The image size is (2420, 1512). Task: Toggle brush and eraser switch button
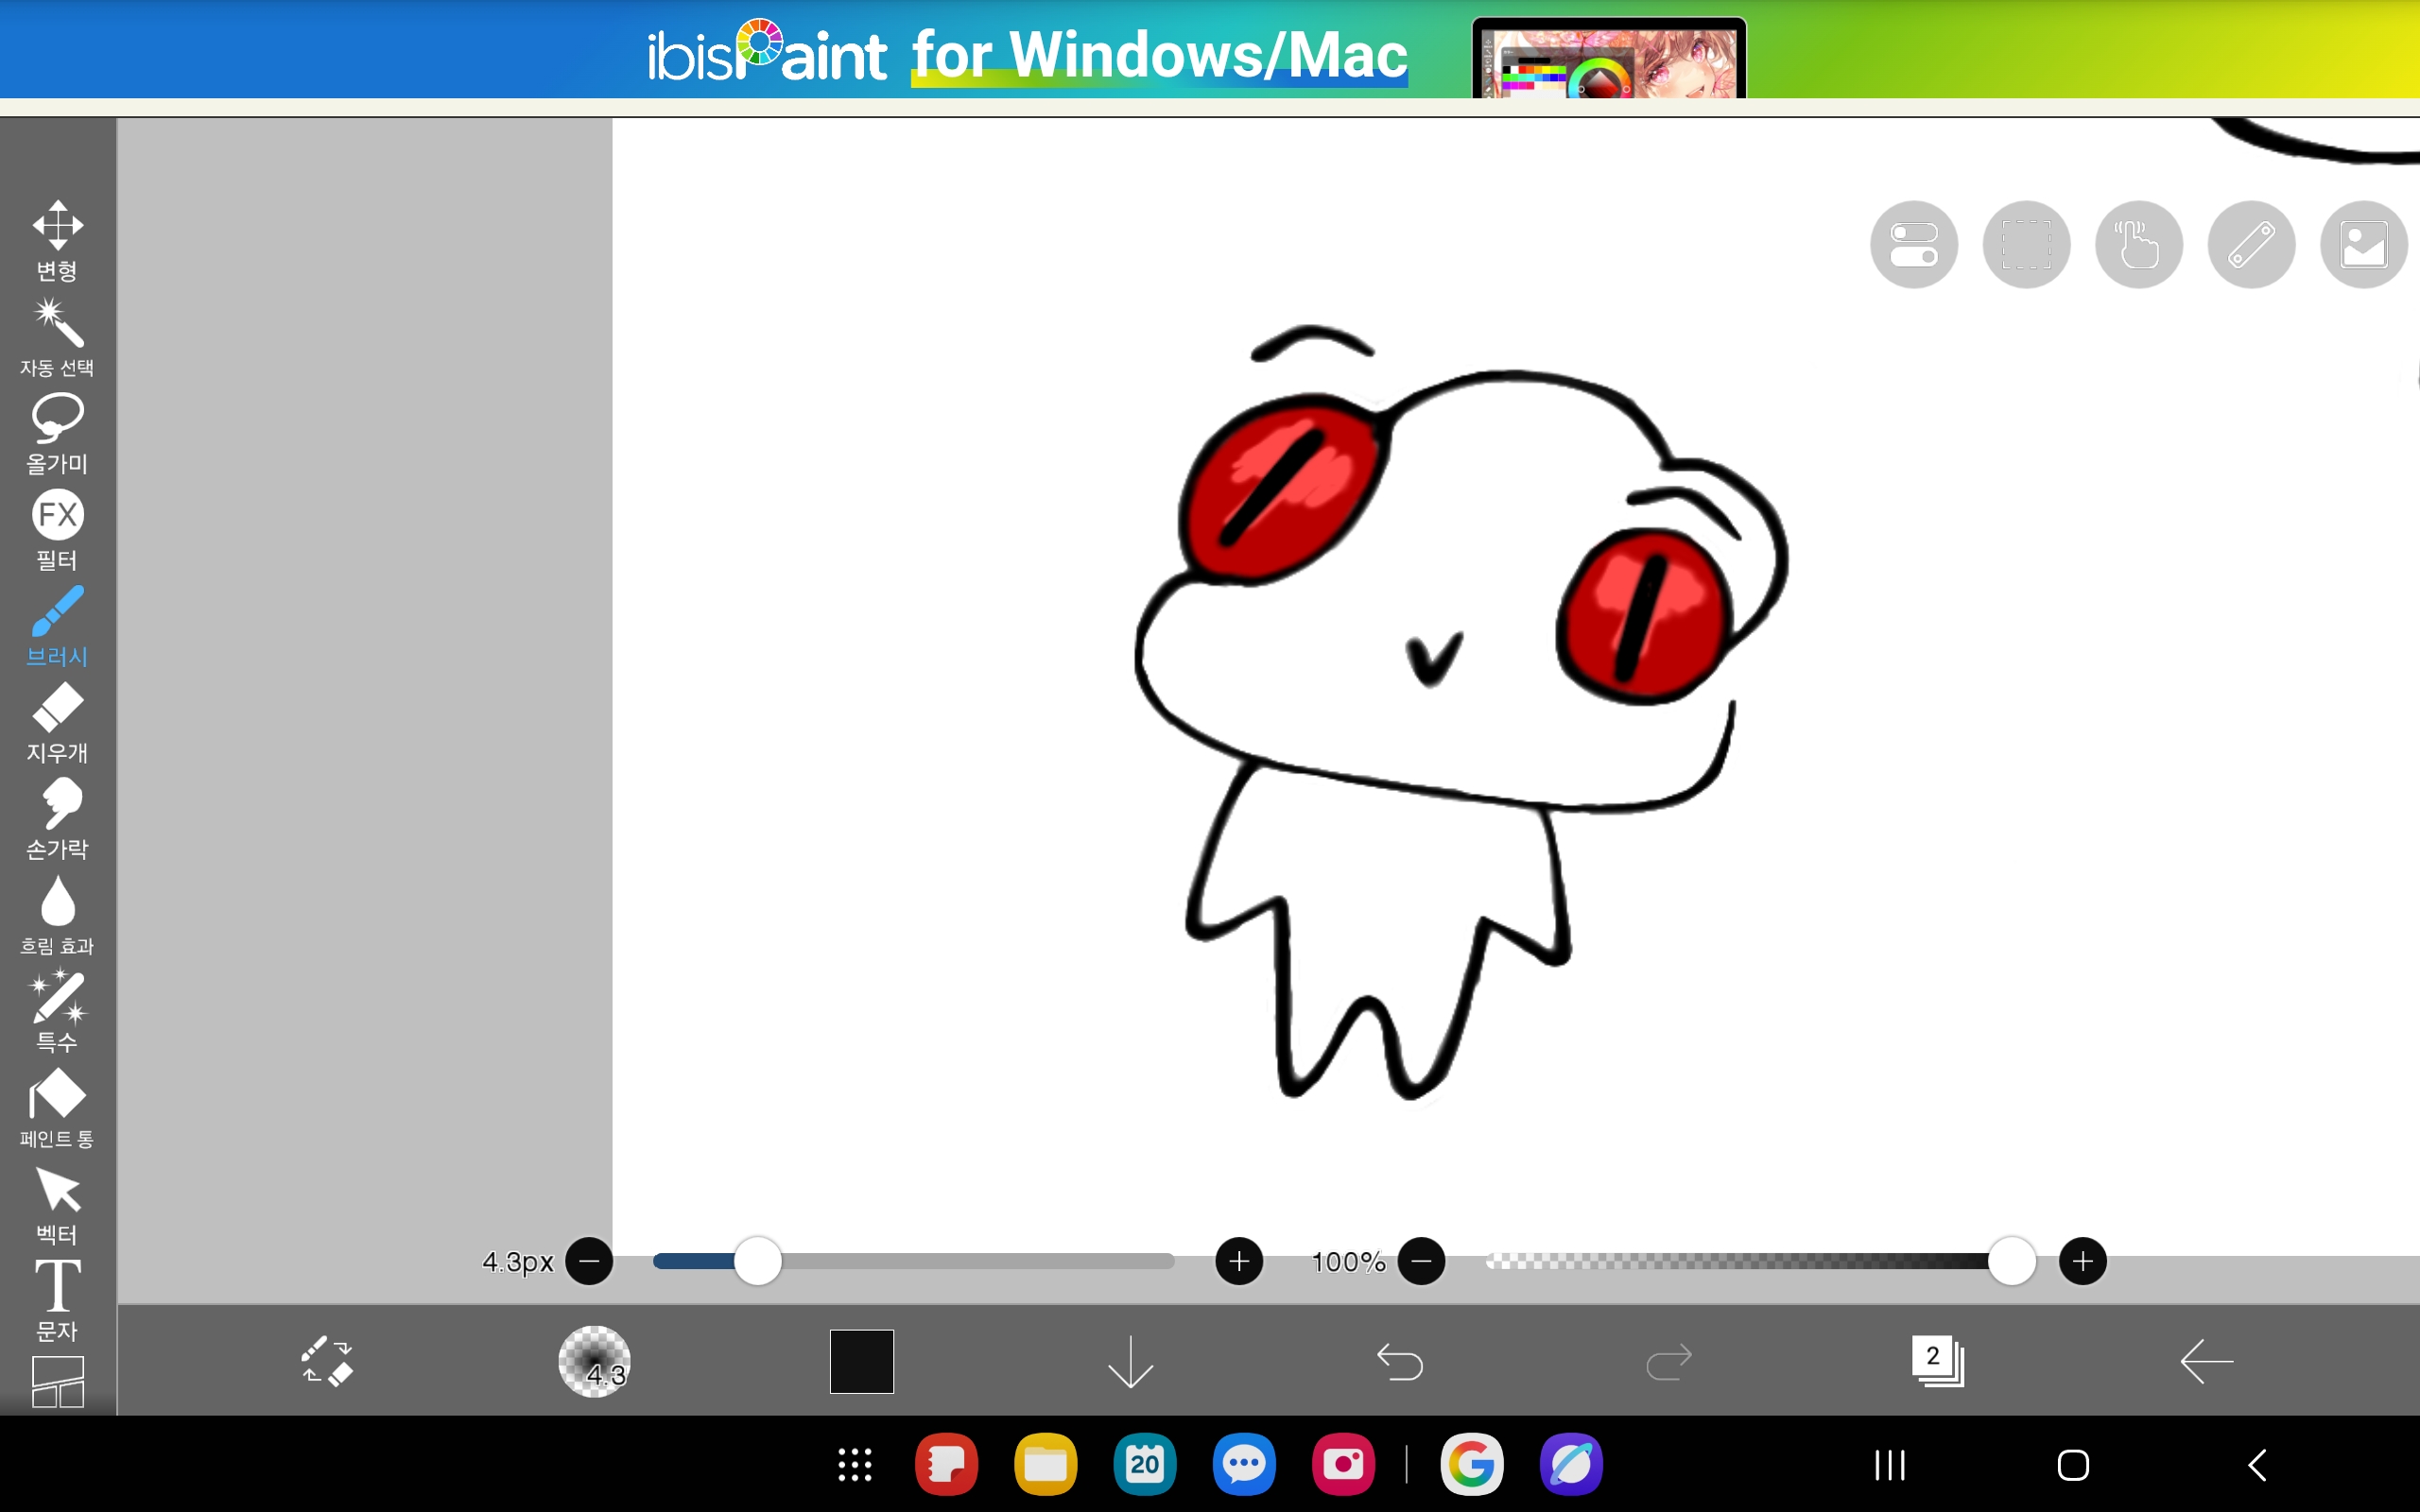coord(327,1361)
